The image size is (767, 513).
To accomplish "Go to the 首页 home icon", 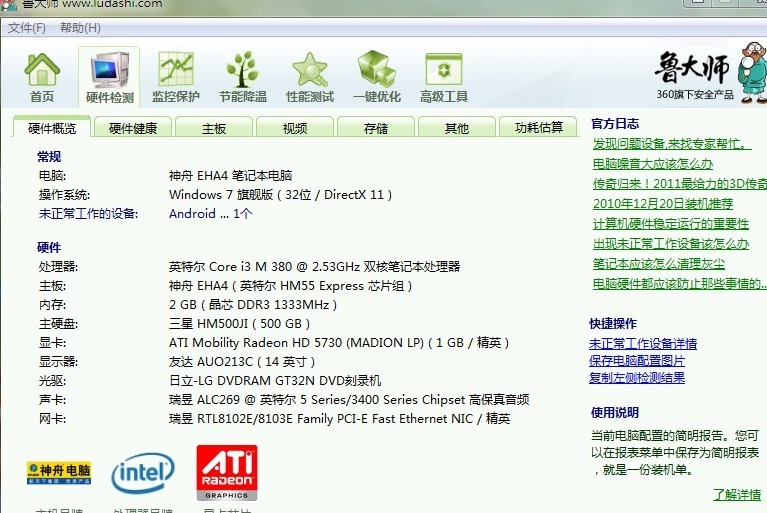I will pos(42,78).
